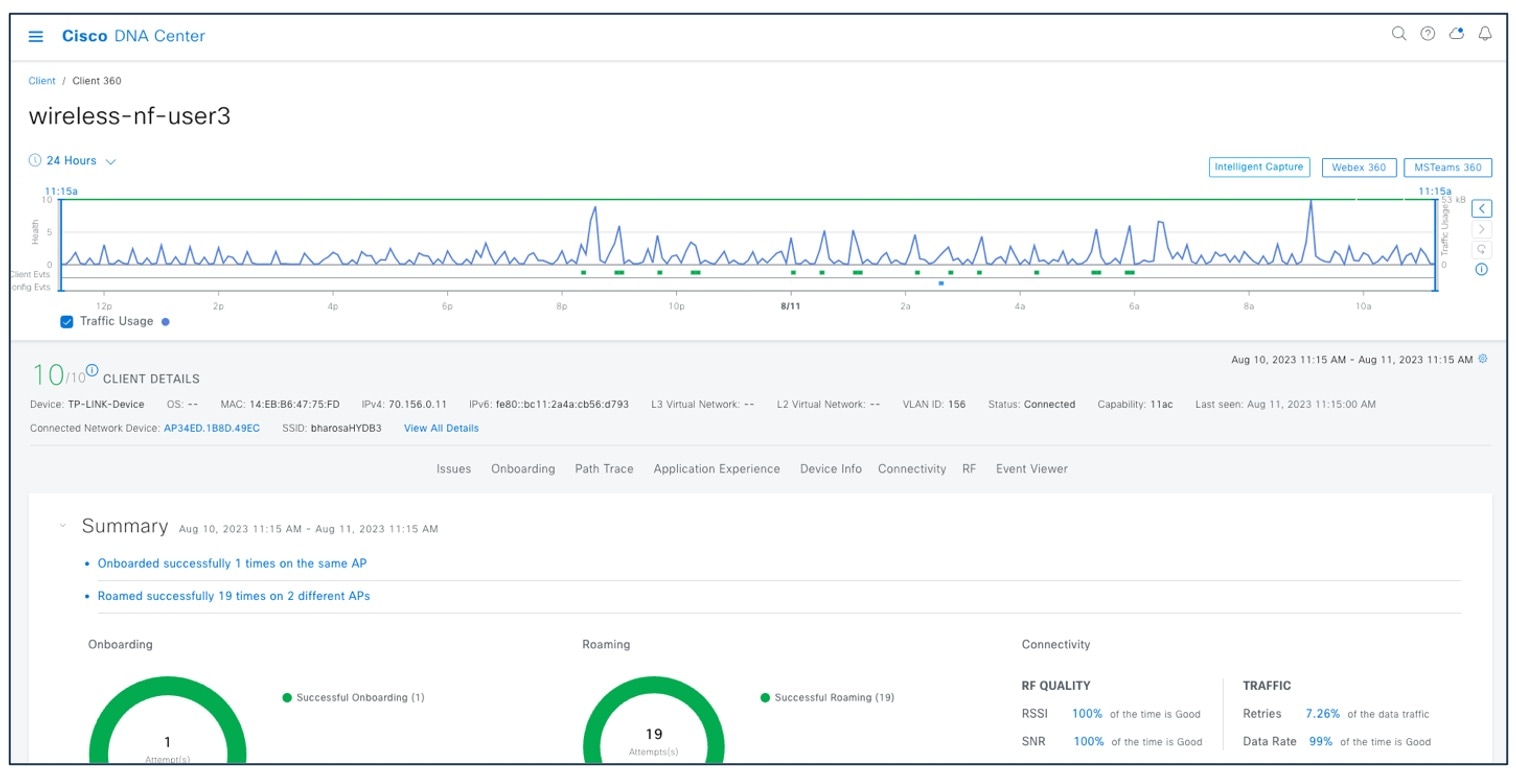
Task: Collapse the Summary section chevron
Action: (63, 525)
